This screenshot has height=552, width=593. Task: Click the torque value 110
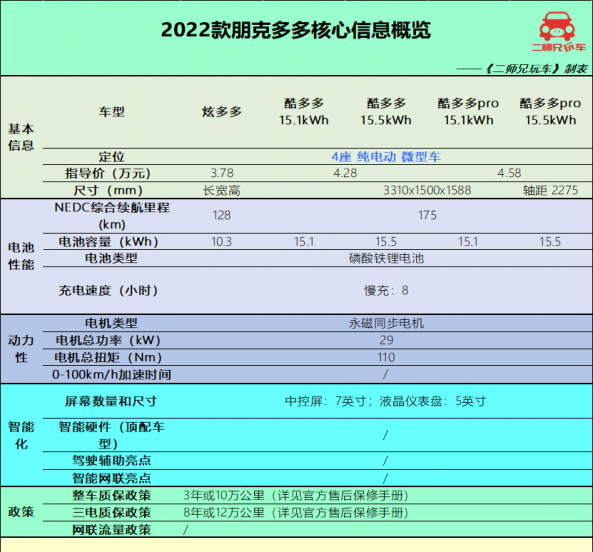pos(386,357)
